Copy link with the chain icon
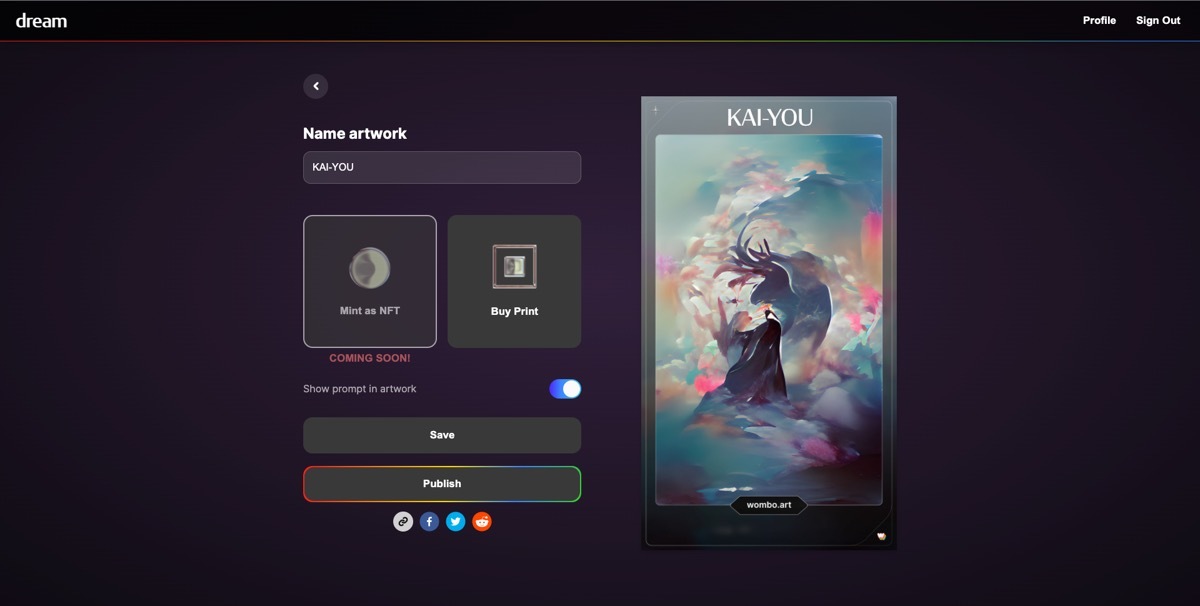The image size is (1200, 606). tap(403, 521)
